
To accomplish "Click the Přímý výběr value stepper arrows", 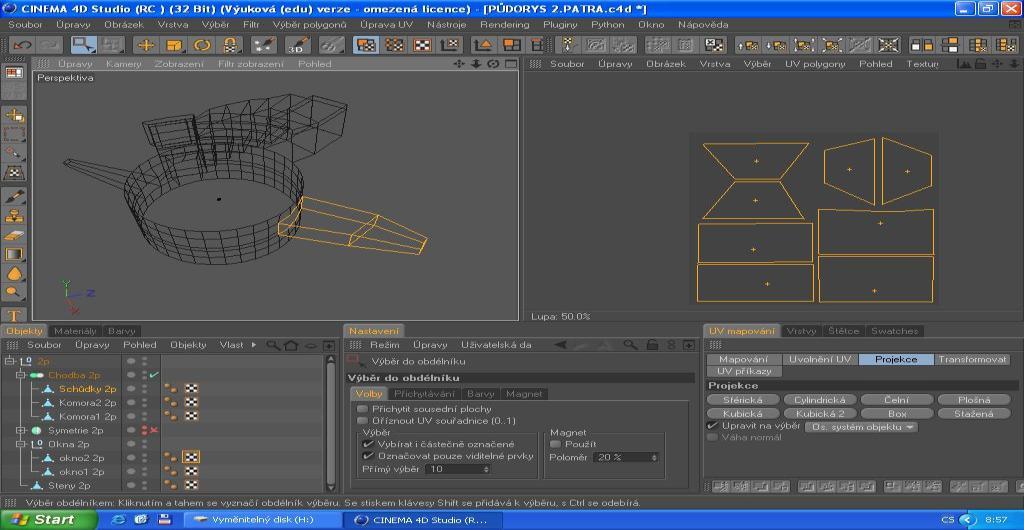I will 486,469.
